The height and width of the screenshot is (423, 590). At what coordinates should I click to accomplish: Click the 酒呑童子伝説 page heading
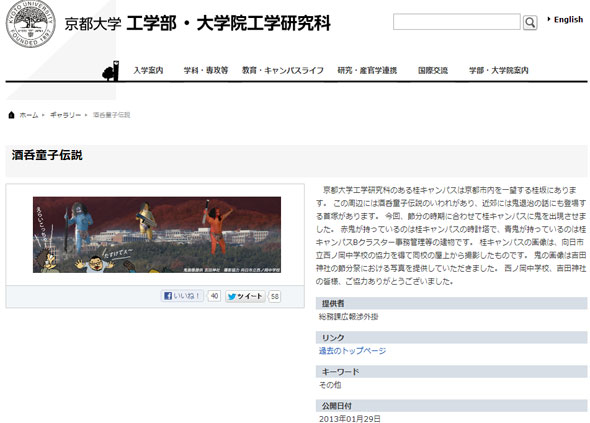pyautogui.click(x=47, y=155)
